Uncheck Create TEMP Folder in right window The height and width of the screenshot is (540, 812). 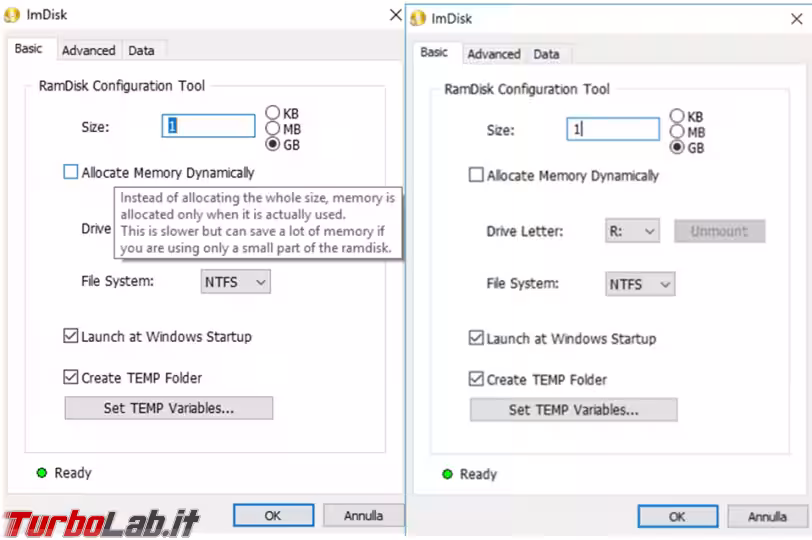point(476,379)
